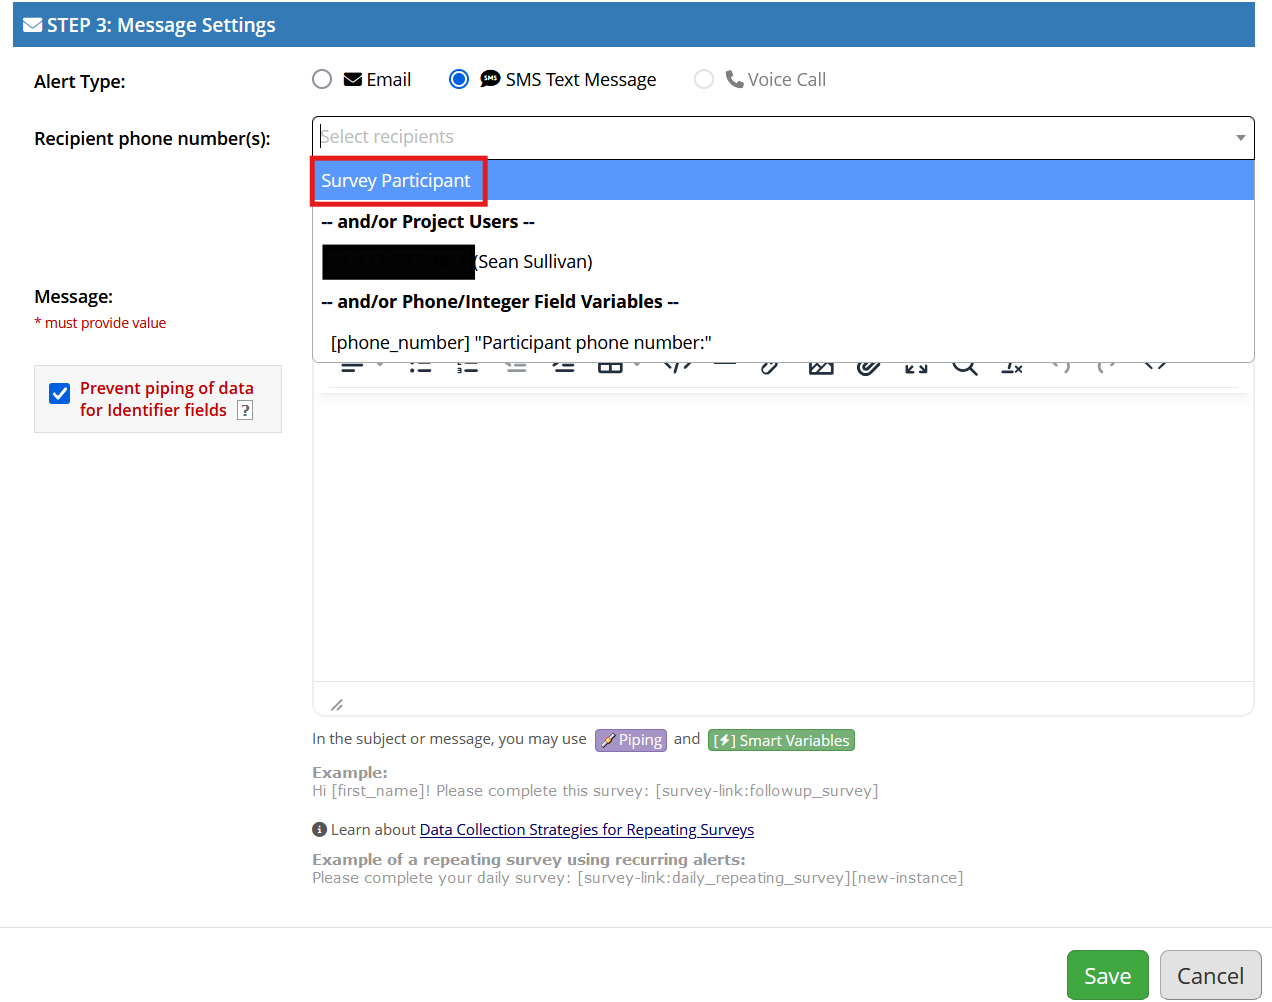Click the info icon before Learn about
This screenshot has height=1002, width=1272.
point(319,830)
